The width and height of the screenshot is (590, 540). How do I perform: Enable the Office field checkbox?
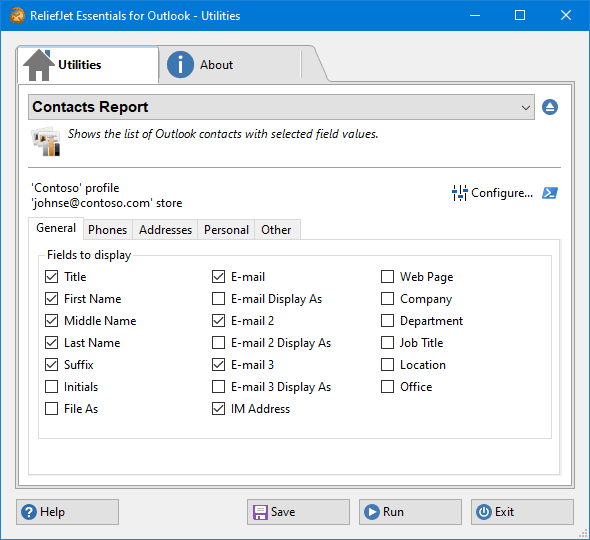pyautogui.click(x=388, y=386)
